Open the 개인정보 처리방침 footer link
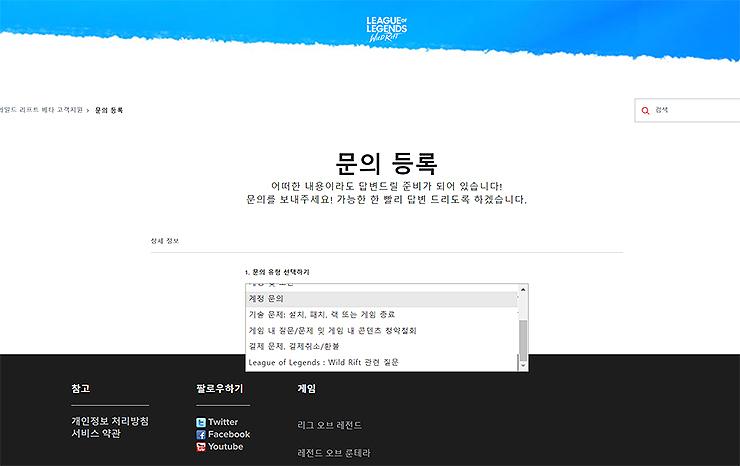This screenshot has height=466, width=740. tap(110, 421)
